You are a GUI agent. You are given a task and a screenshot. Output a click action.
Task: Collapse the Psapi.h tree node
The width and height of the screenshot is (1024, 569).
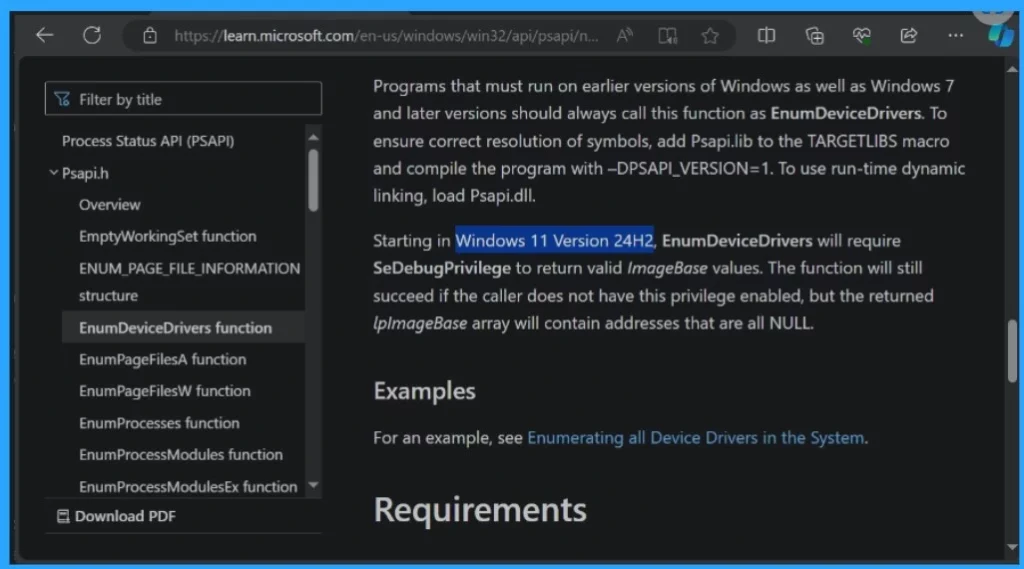click(54, 172)
